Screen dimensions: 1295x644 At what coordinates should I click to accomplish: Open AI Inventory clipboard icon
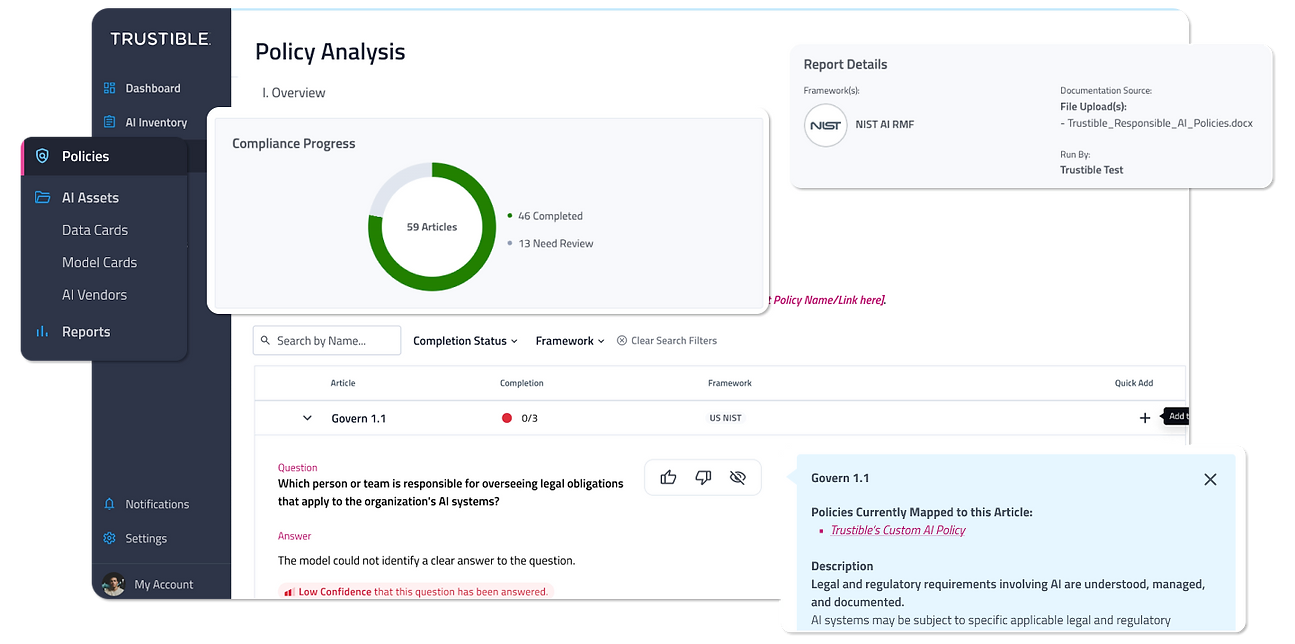(x=110, y=122)
